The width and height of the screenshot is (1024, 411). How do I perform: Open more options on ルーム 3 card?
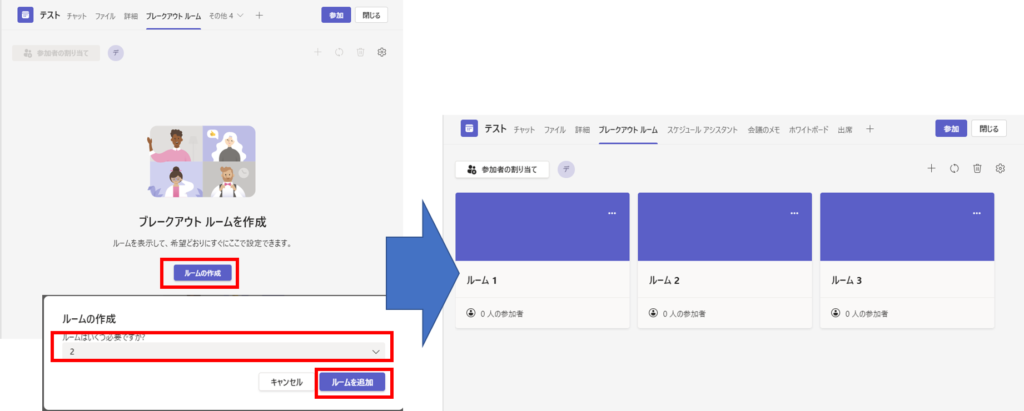click(977, 213)
